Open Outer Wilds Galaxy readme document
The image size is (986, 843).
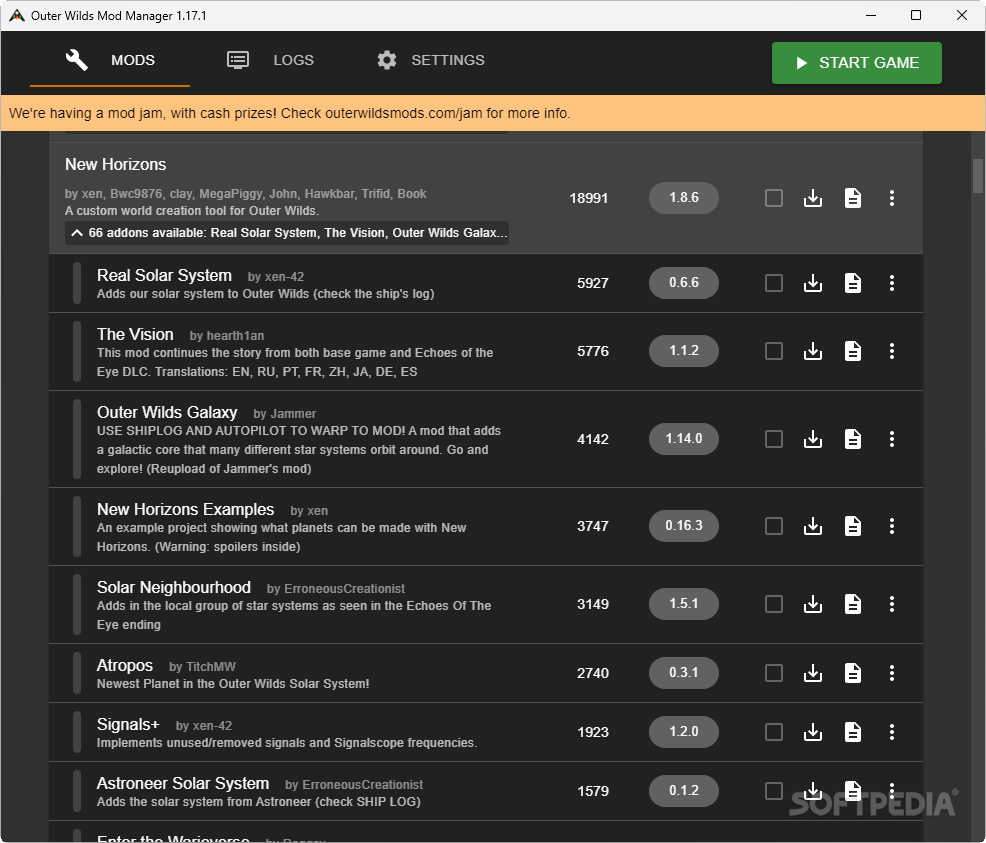coord(853,439)
